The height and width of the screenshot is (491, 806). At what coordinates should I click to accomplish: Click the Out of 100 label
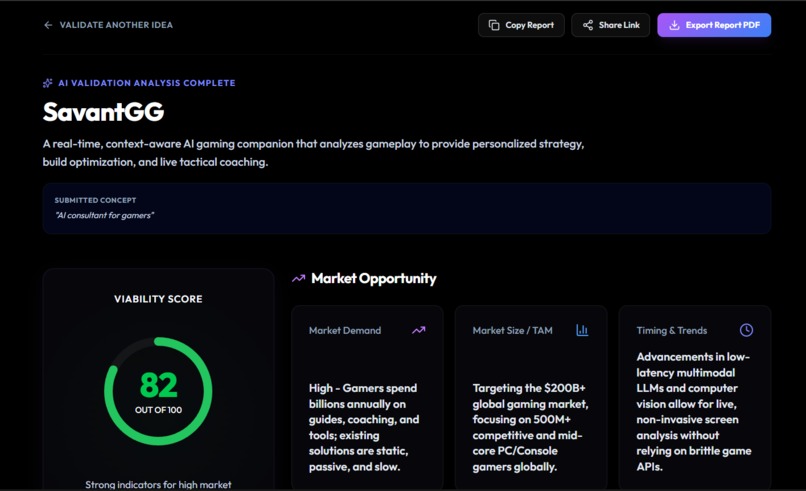pos(158,410)
